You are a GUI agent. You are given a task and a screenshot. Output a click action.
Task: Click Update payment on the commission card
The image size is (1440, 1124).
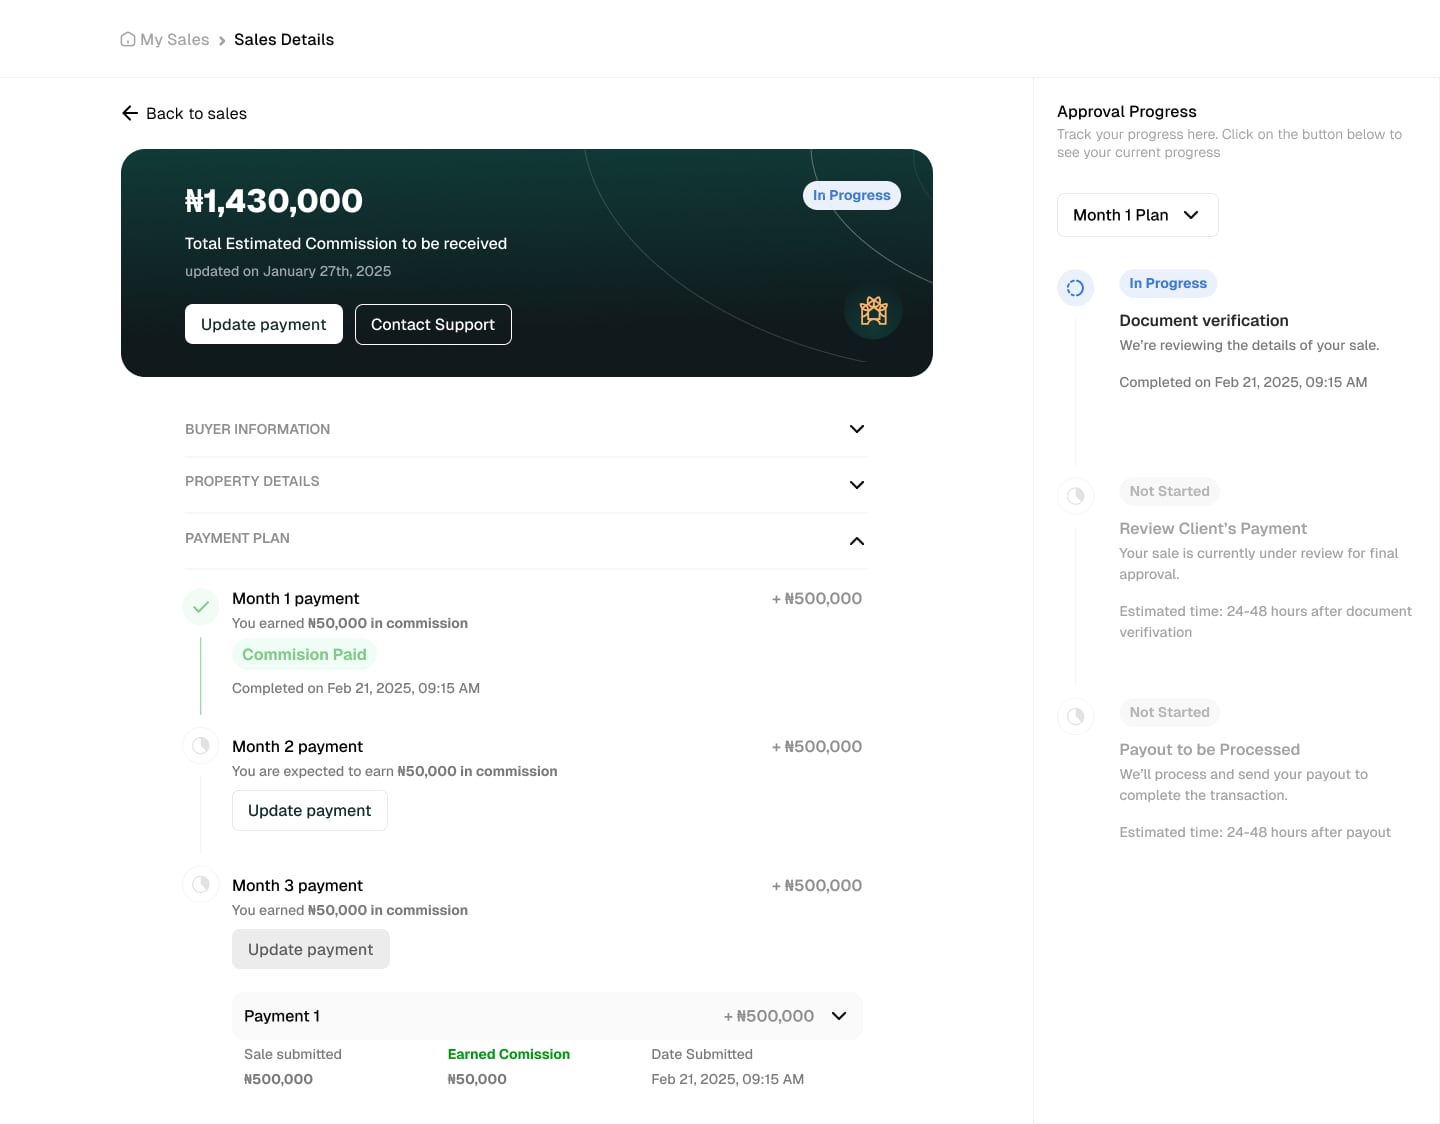pos(264,324)
